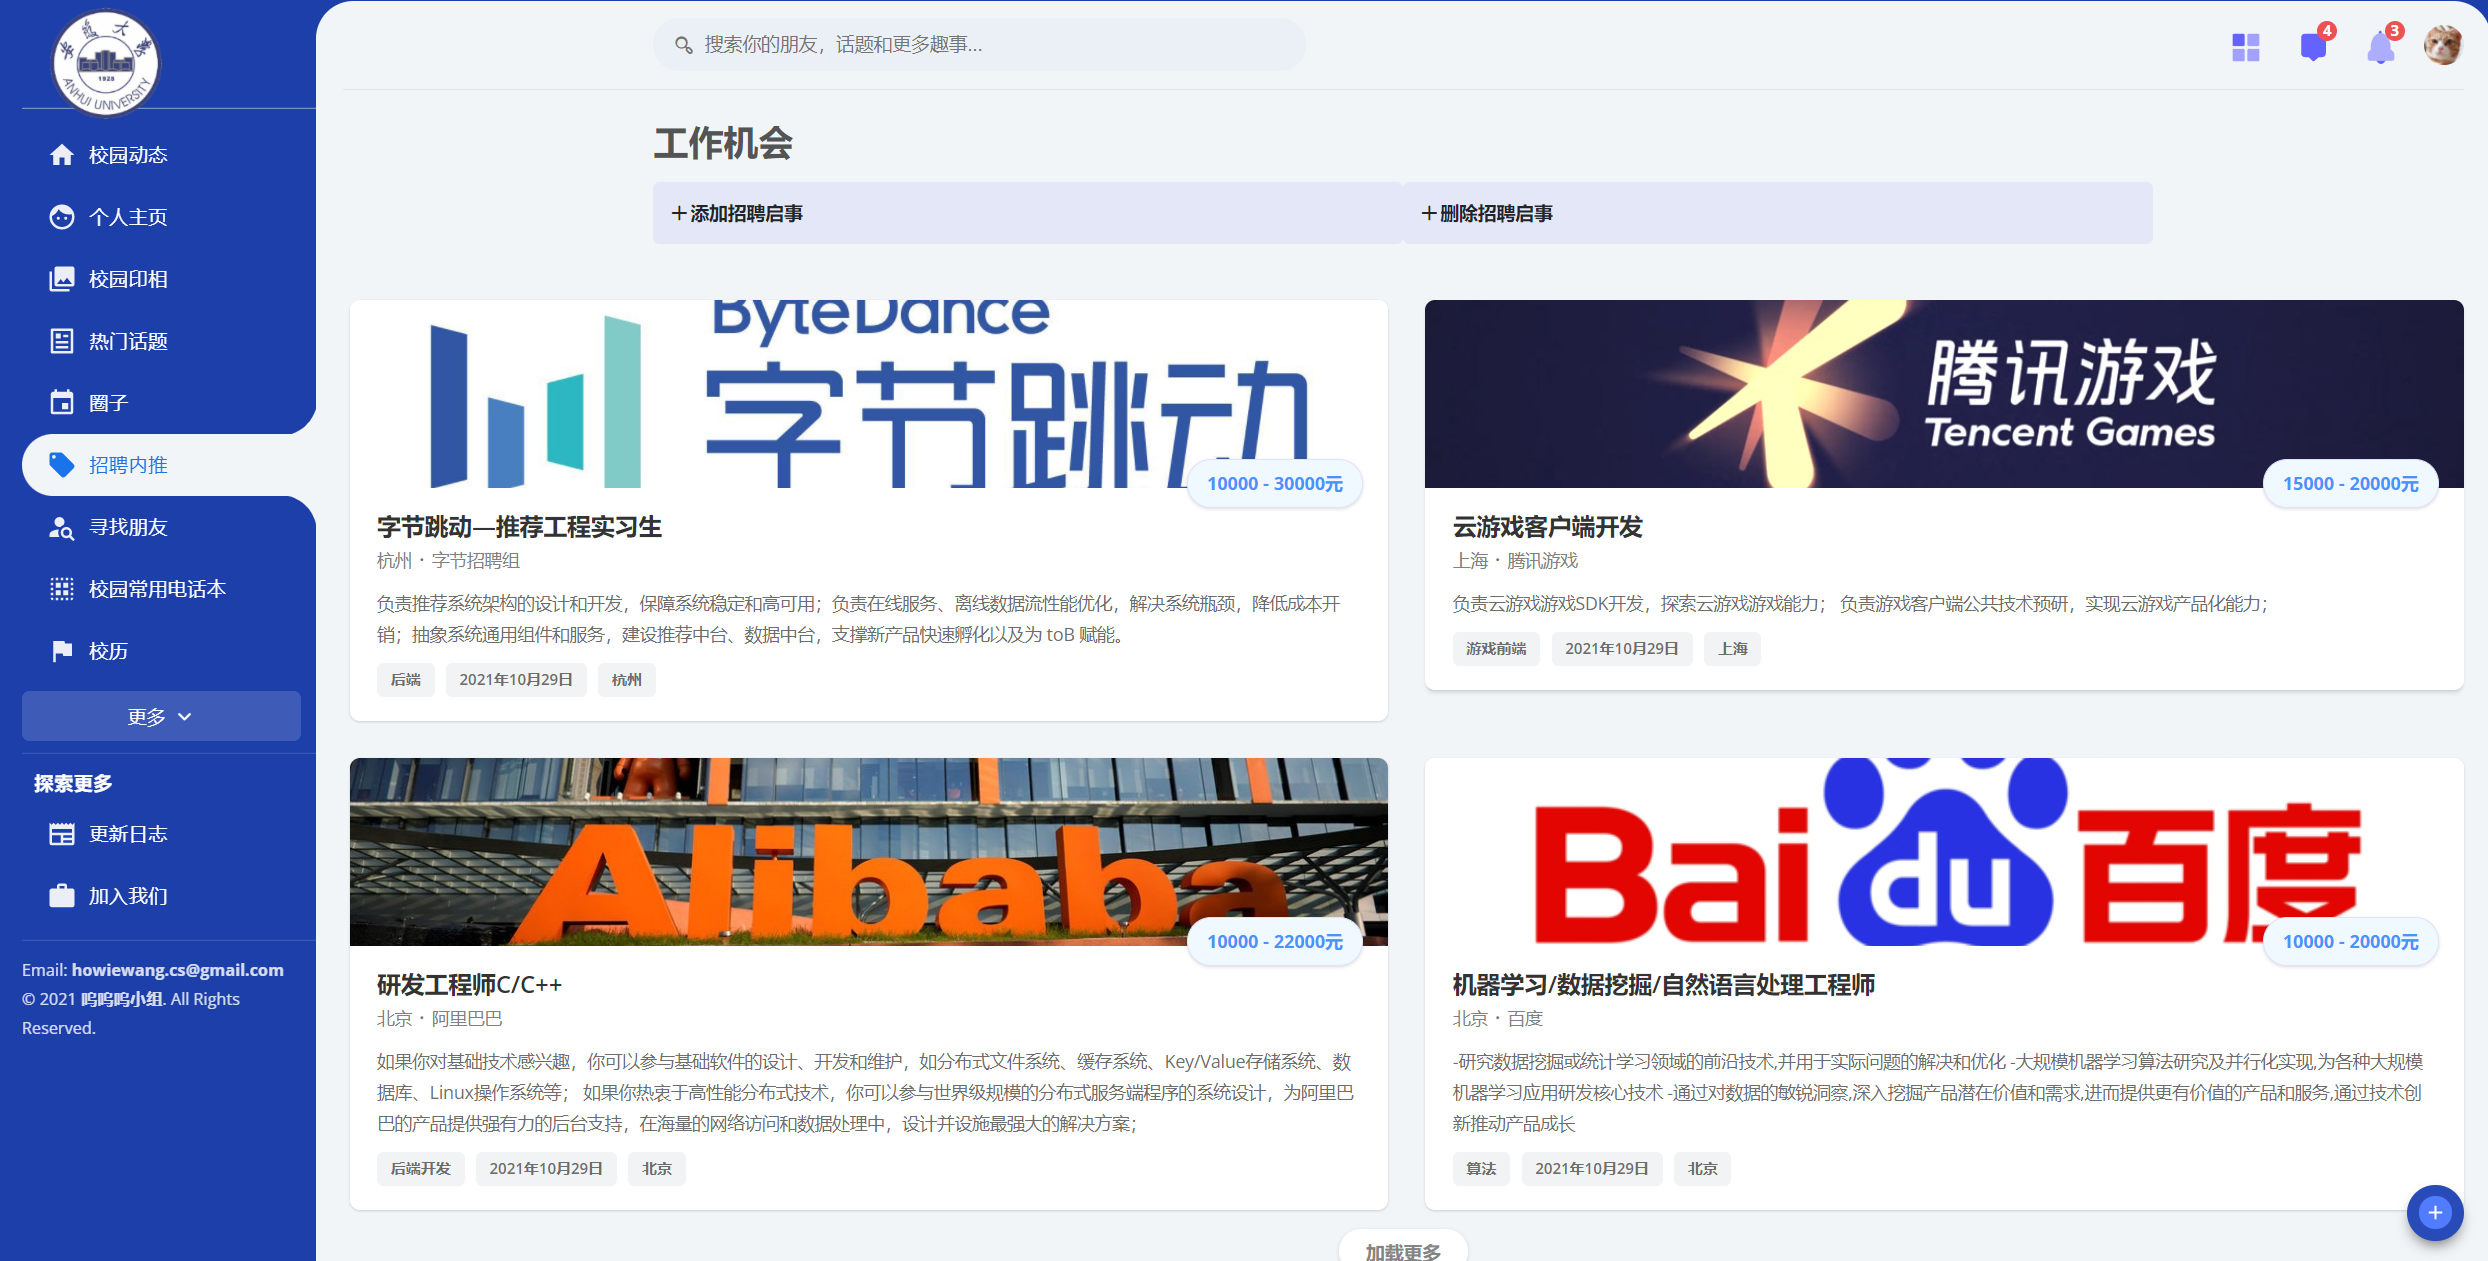The height and width of the screenshot is (1261, 2488).
Task: Click the tag icon next to 招聘内推
Action: tap(62, 465)
